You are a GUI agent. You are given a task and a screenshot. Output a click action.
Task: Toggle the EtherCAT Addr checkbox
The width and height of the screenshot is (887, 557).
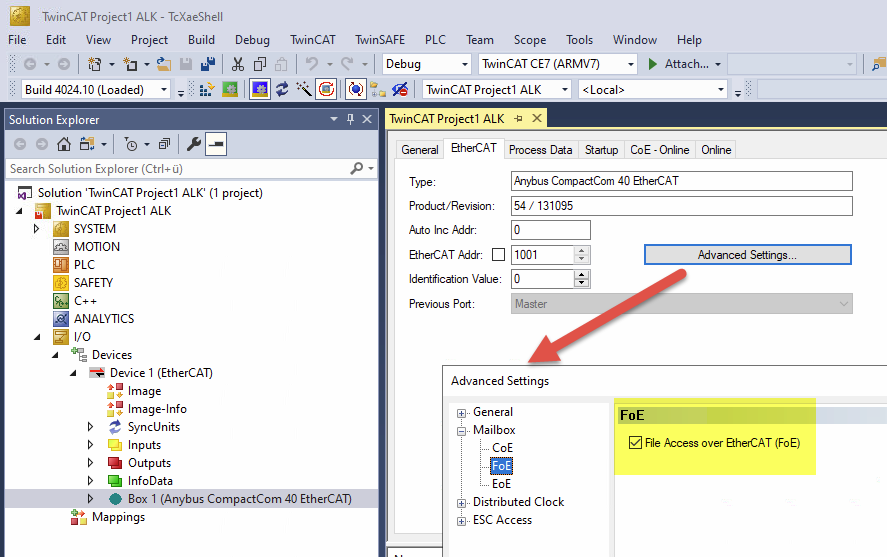(498, 255)
